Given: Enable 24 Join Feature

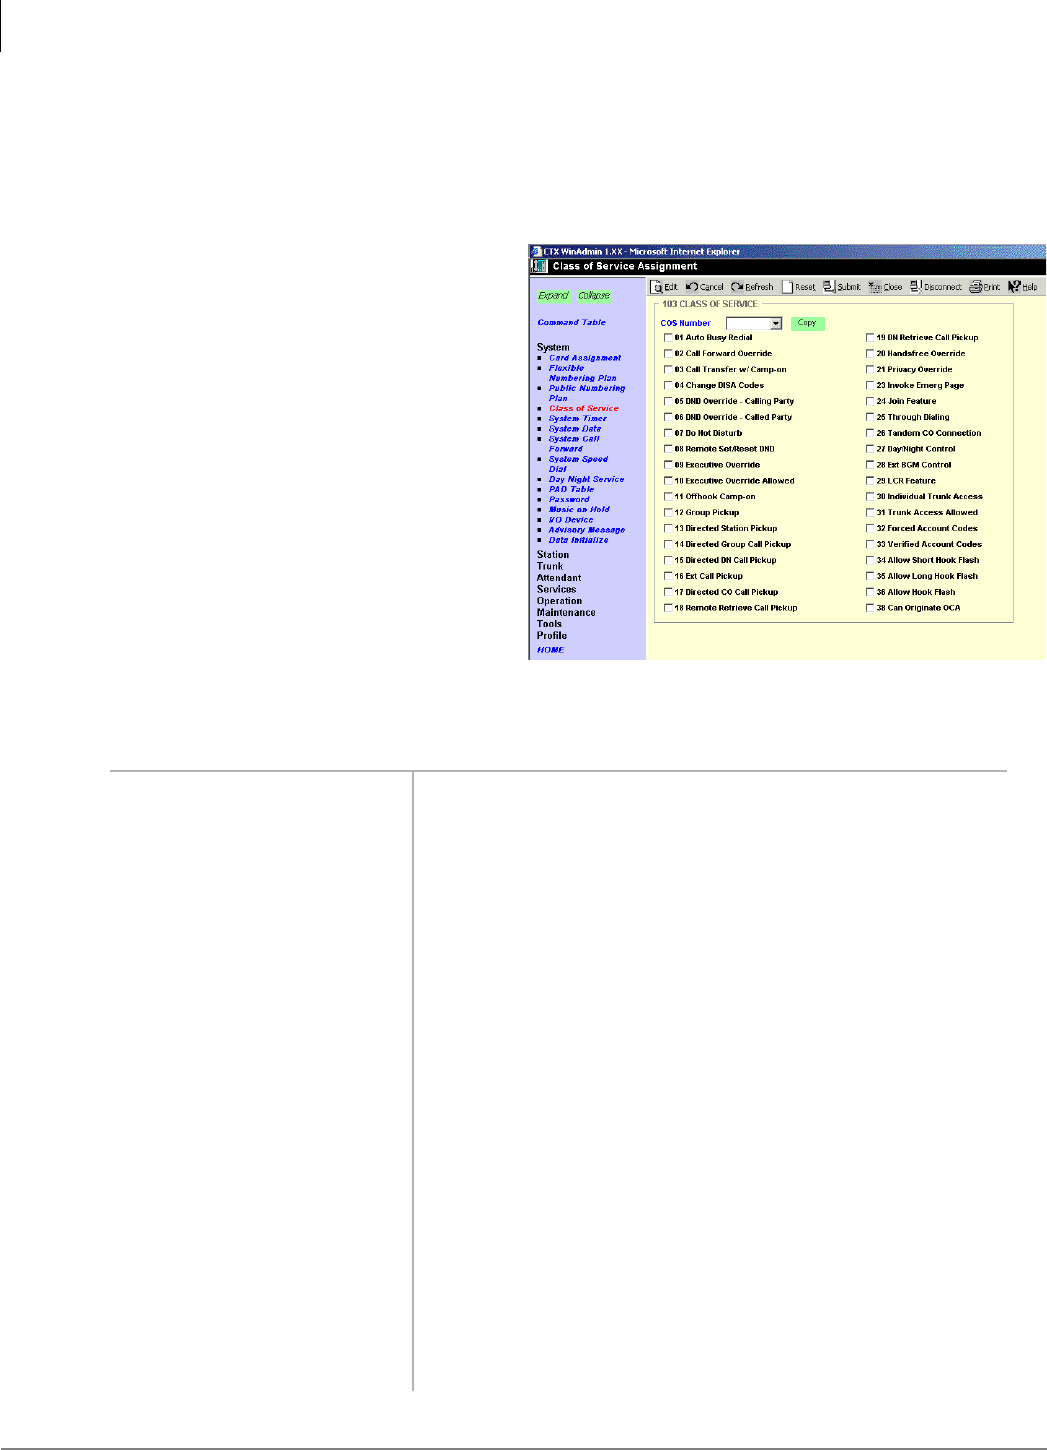Looking at the screenshot, I should (870, 401).
